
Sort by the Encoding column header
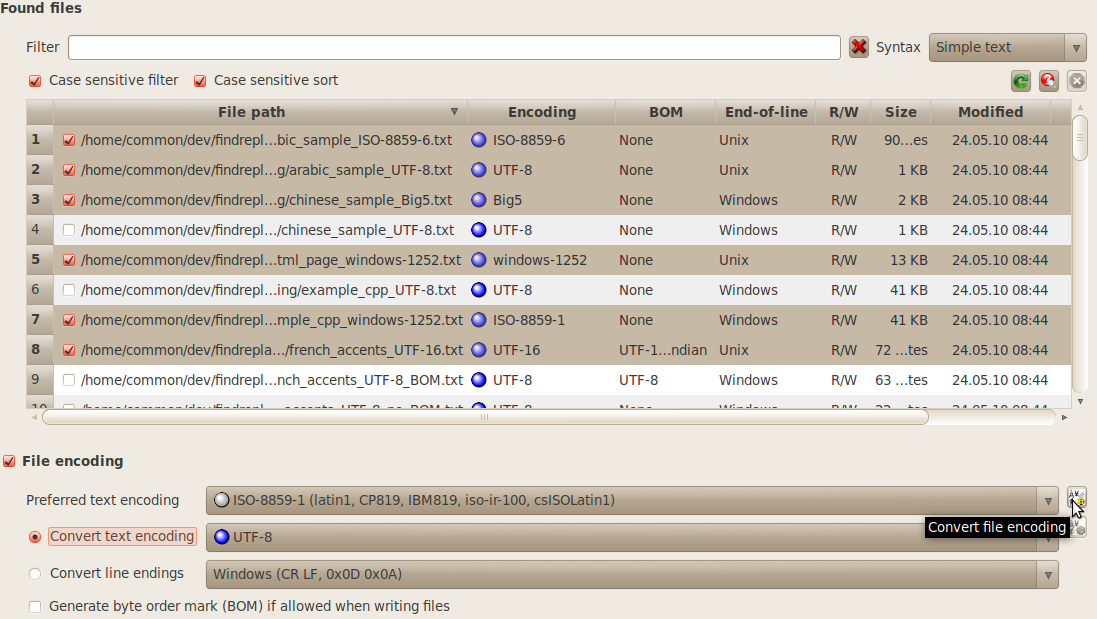541,112
